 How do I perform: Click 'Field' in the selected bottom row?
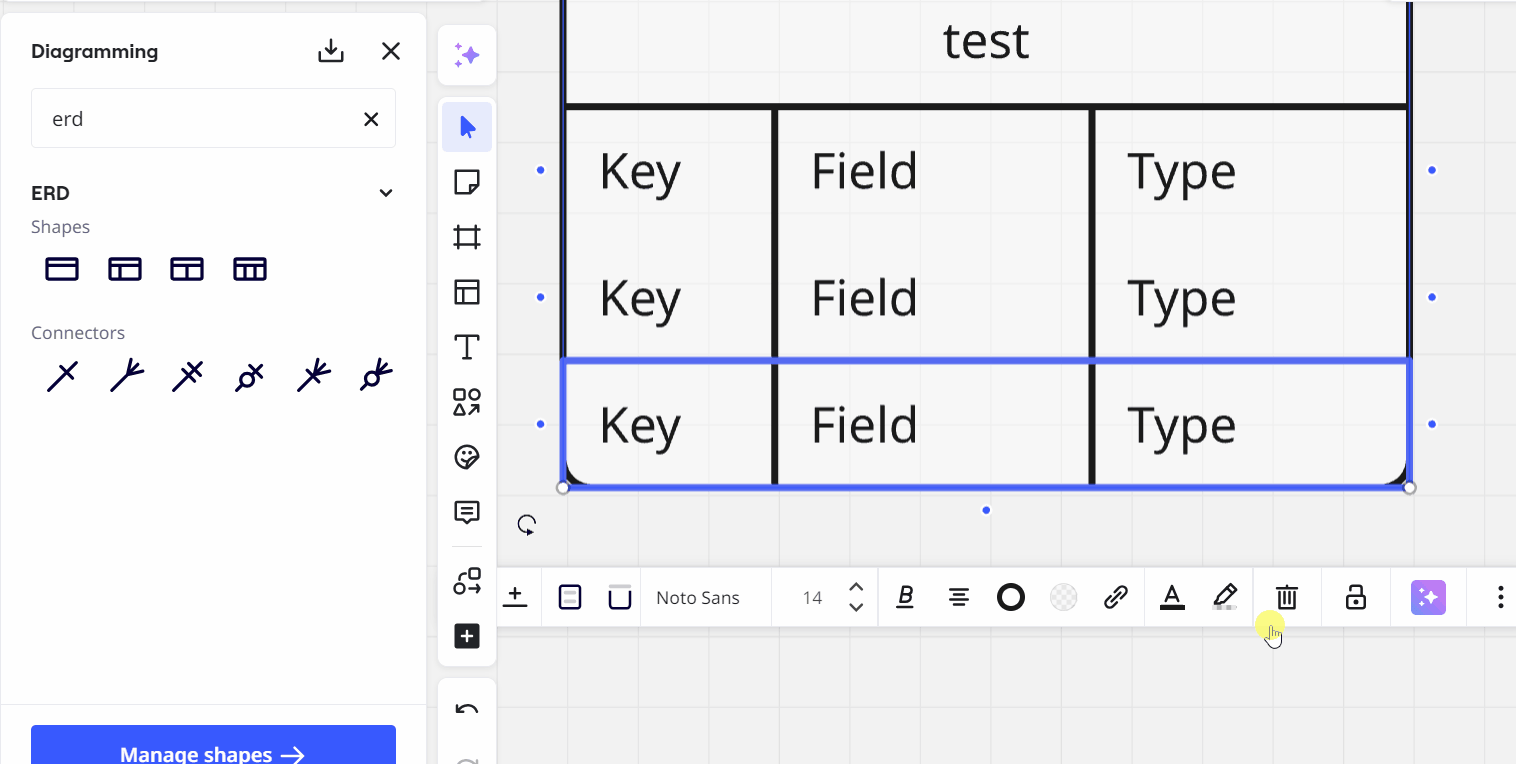pyautogui.click(x=864, y=425)
